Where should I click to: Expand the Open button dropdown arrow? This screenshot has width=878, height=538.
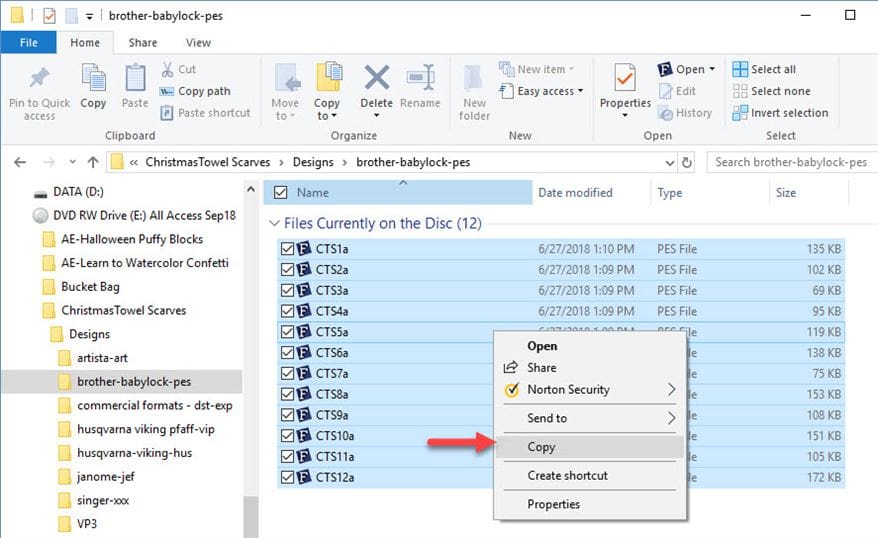pos(712,69)
